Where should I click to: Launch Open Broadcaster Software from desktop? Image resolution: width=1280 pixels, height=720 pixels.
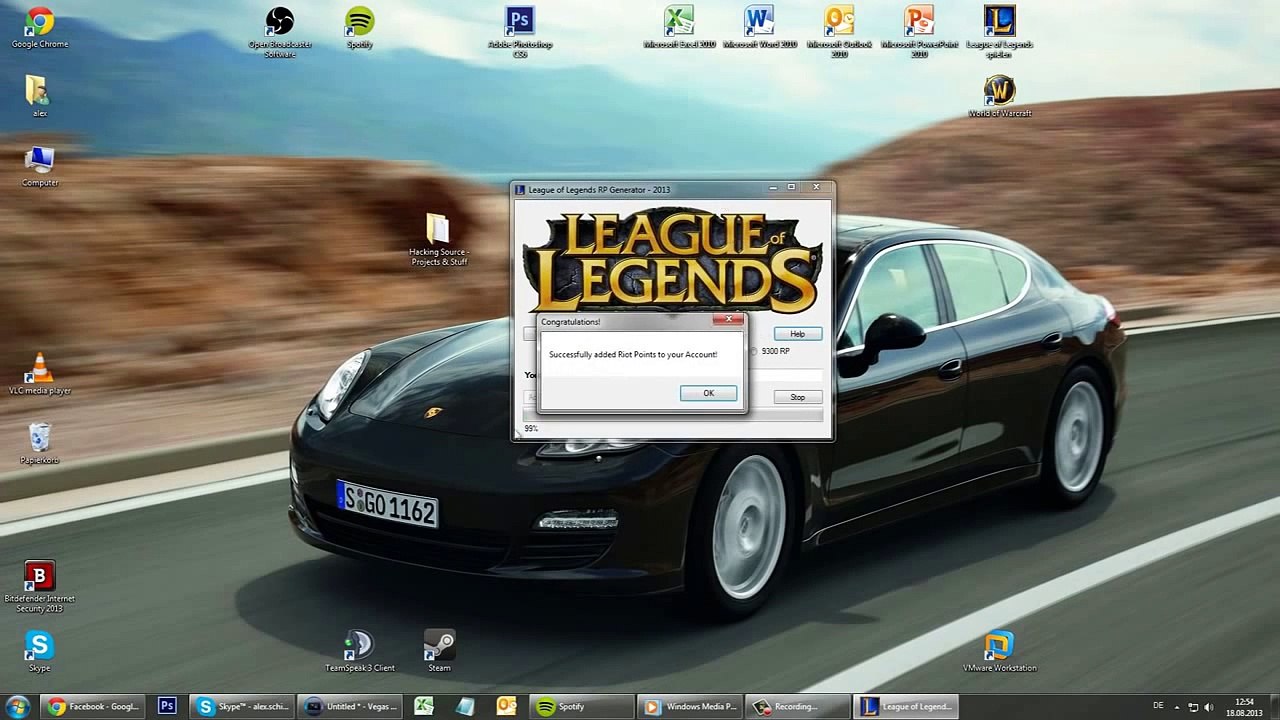pyautogui.click(x=280, y=32)
